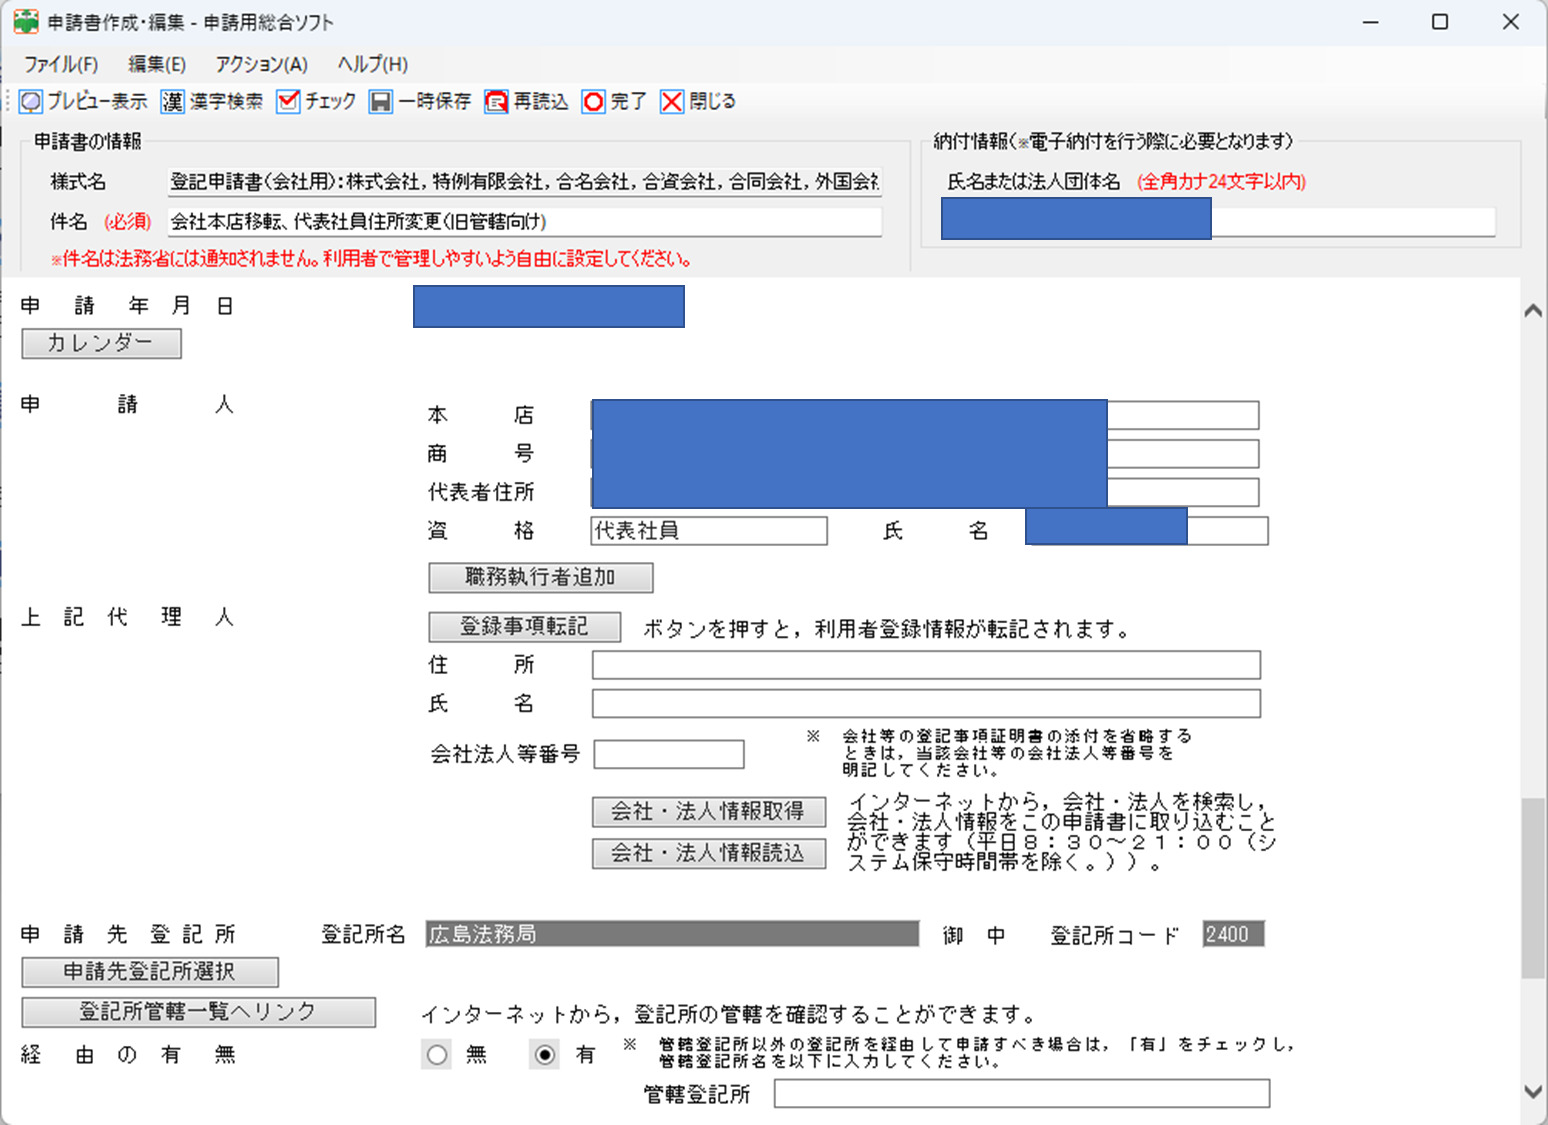Click the カレンダー button
The height and width of the screenshot is (1125, 1548).
(101, 343)
